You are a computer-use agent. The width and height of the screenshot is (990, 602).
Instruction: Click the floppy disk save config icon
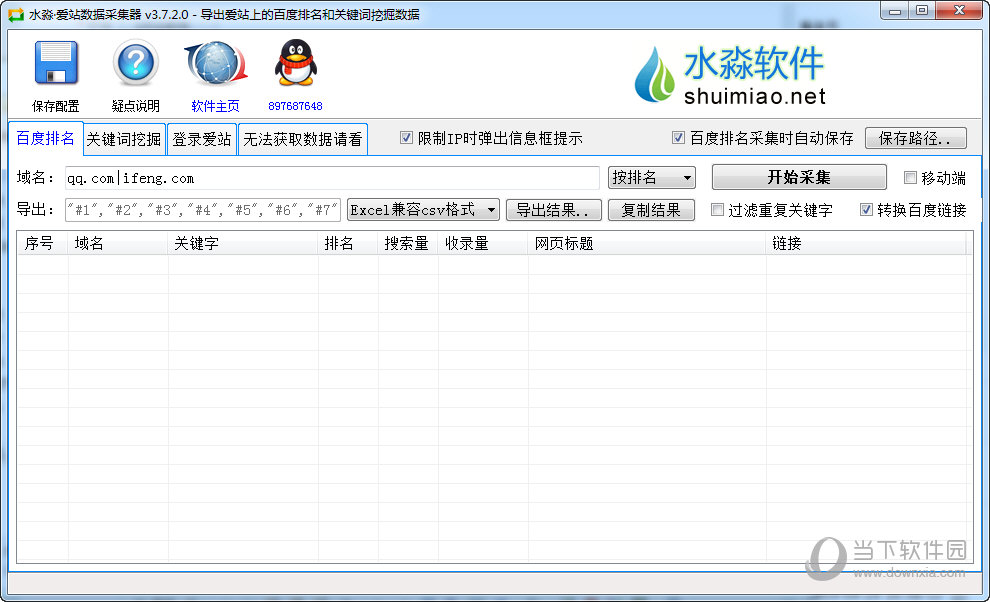coord(56,63)
